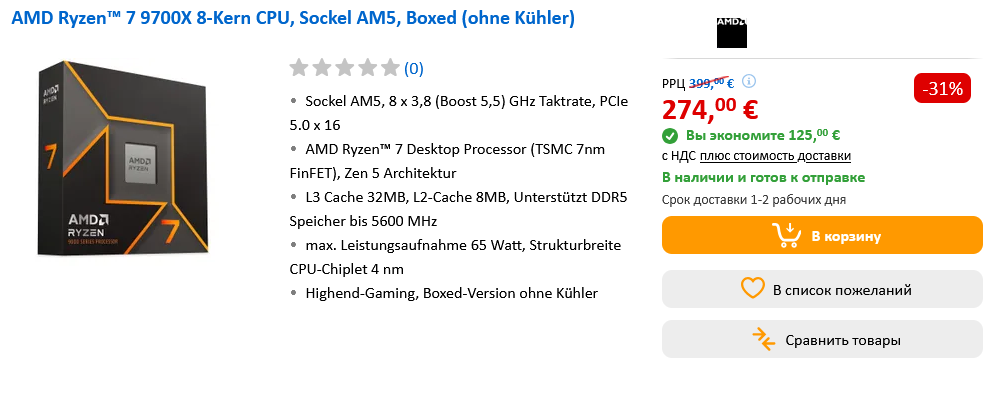Click the green savings checkmark icon

point(670,136)
